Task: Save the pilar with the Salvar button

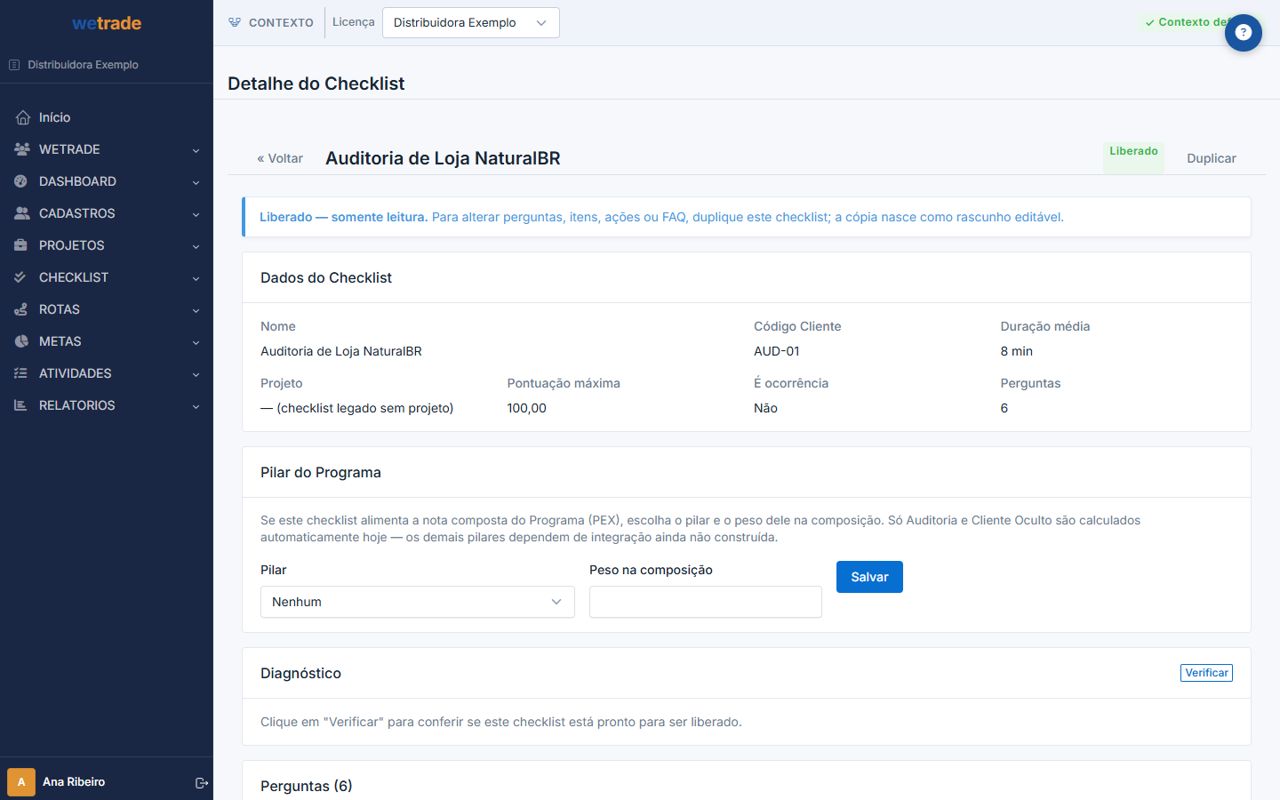Action: tap(869, 577)
